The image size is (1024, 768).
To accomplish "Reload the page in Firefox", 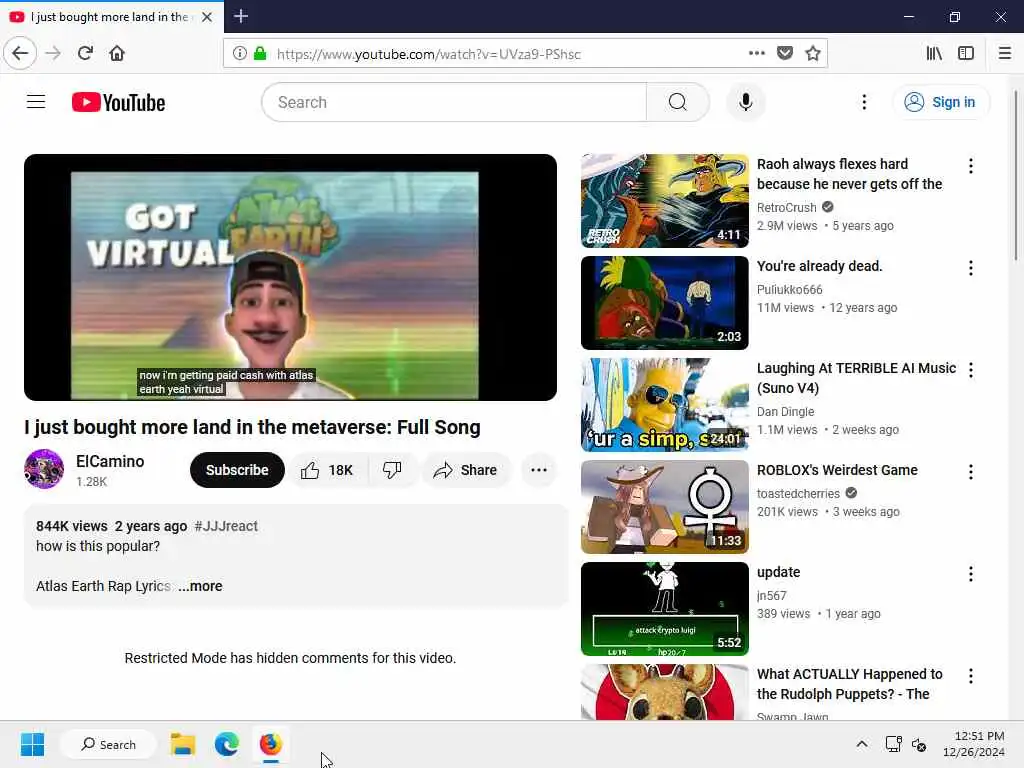I will (x=85, y=53).
